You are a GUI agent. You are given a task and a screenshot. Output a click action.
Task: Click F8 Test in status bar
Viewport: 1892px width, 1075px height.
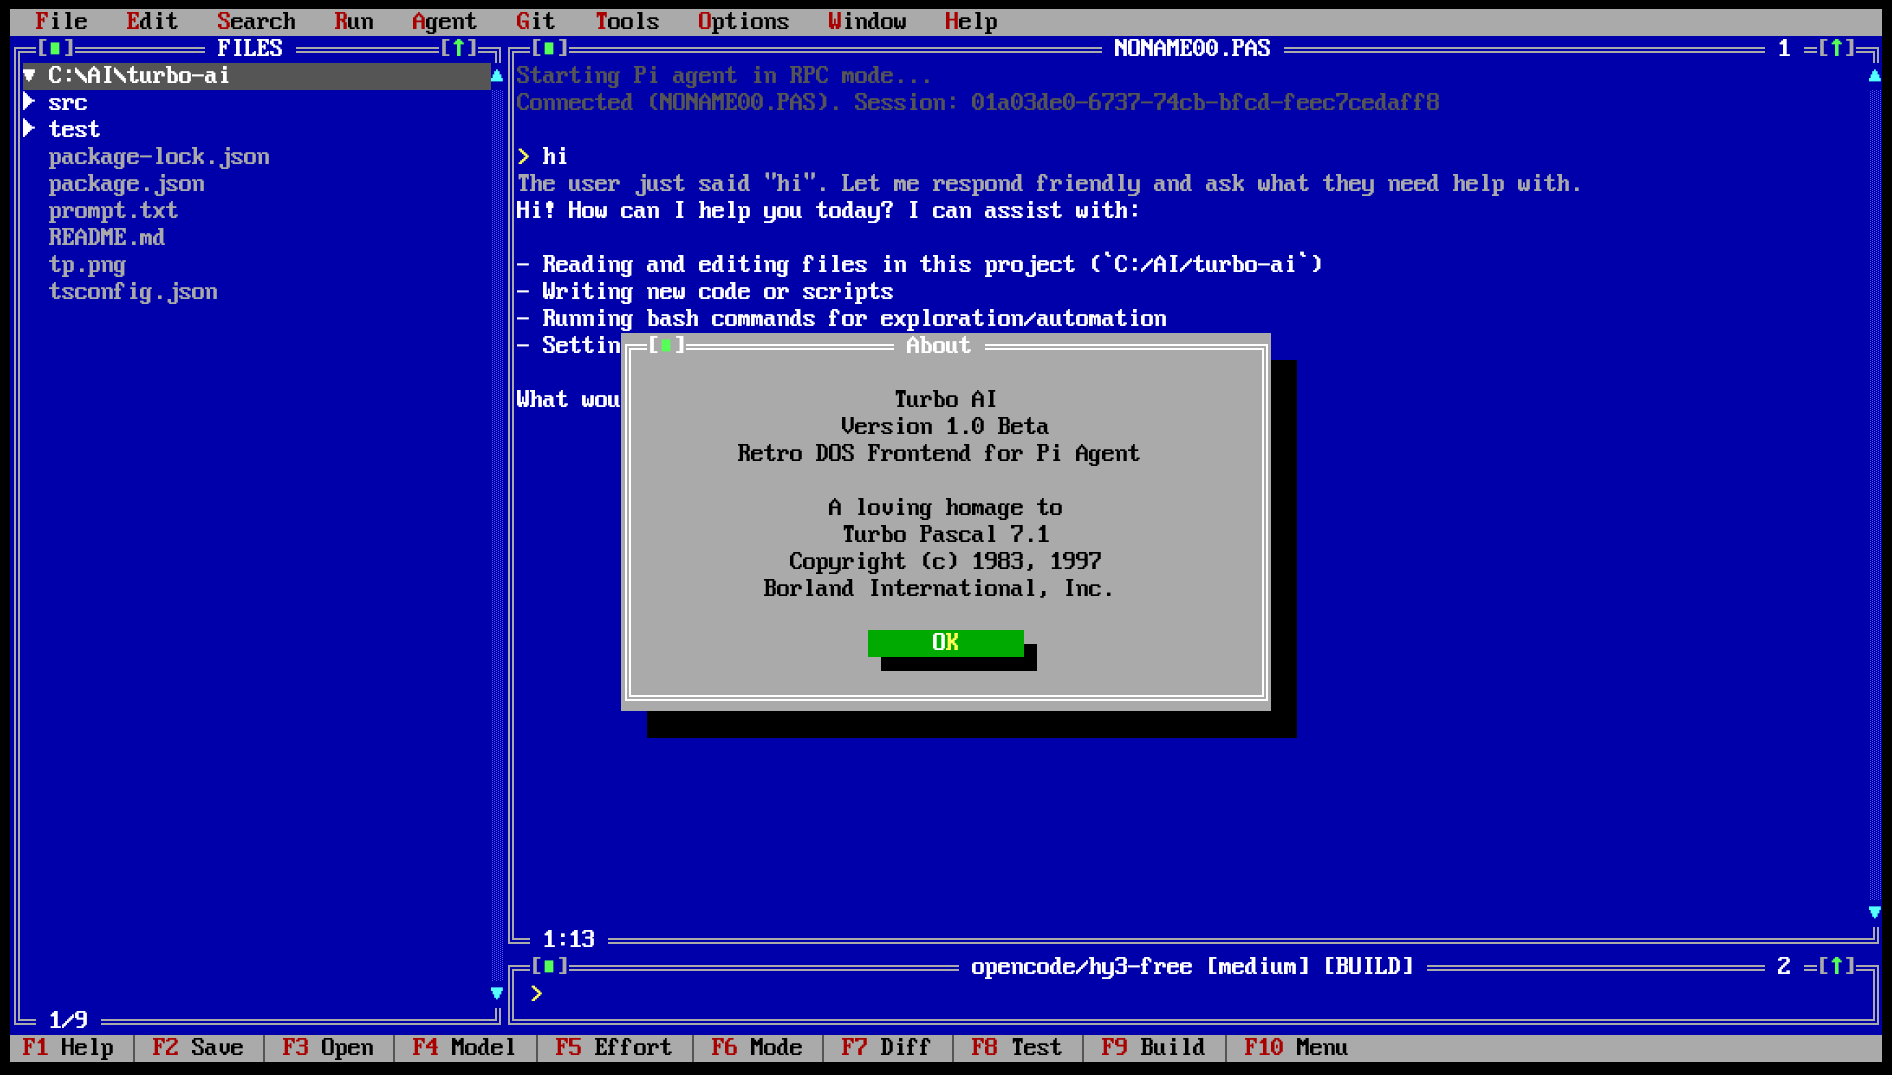coord(1016,1047)
